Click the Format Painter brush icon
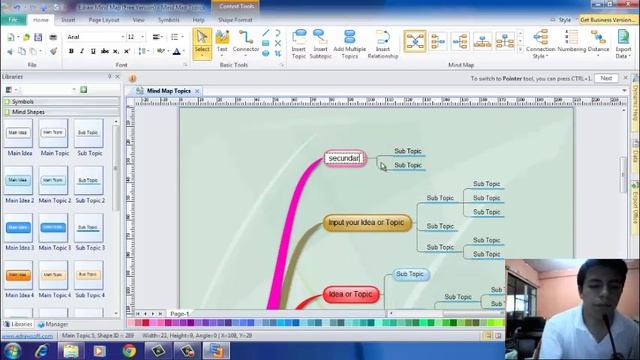This screenshot has height=360, width=640. [x=53, y=51]
